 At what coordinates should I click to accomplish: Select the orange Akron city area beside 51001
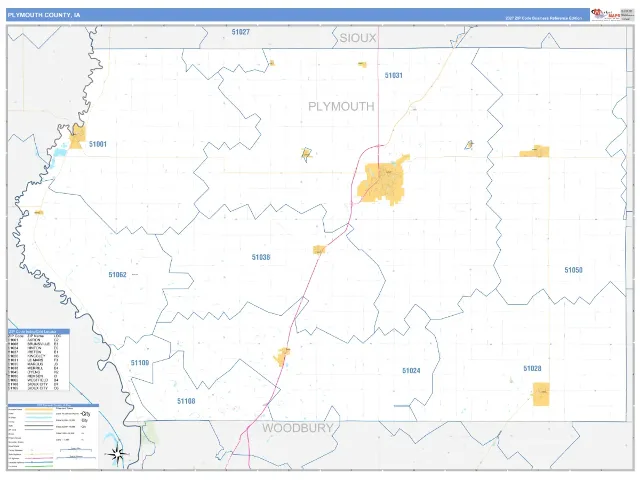tap(77, 136)
